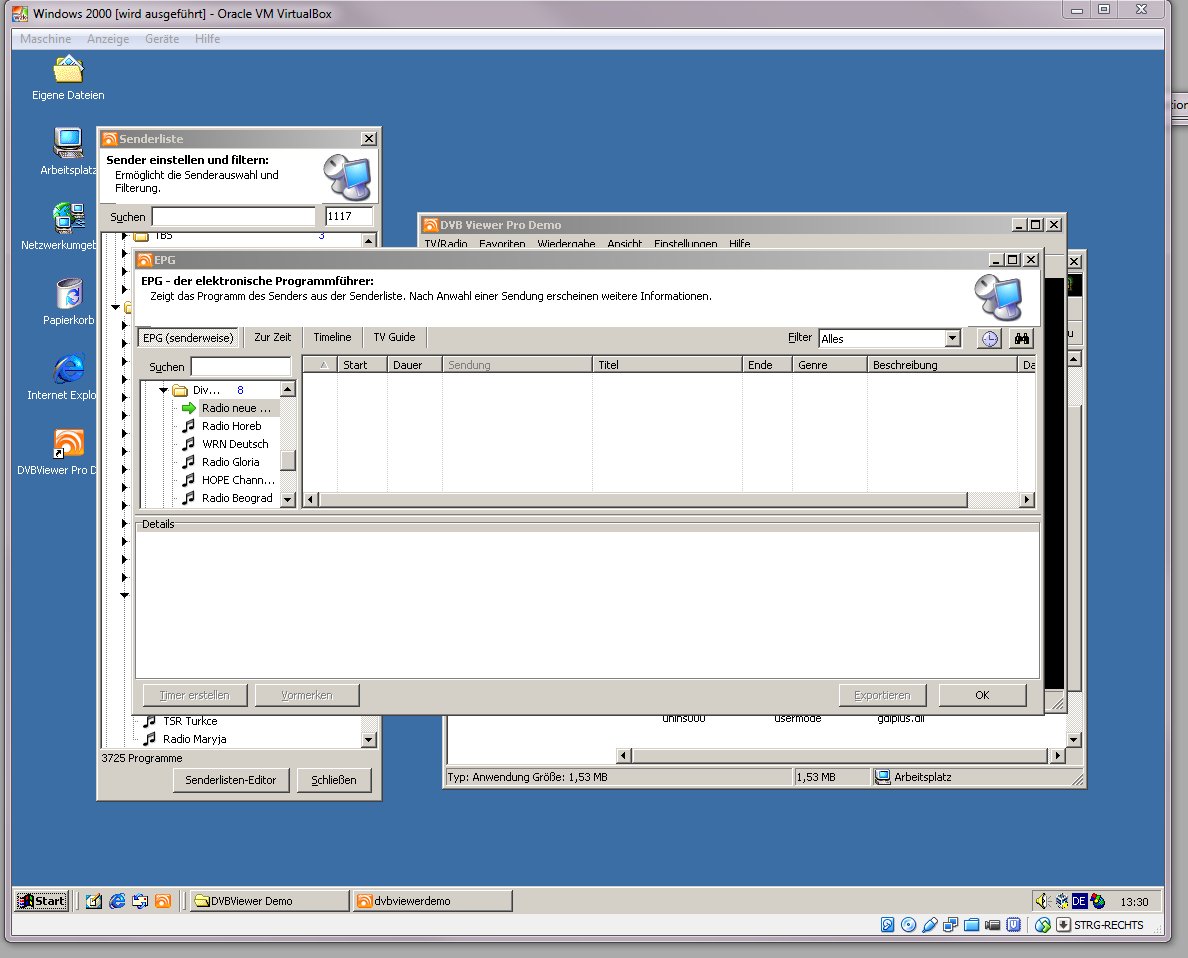Click Schließen in the Senderliste window
The width and height of the screenshot is (1188, 958).
click(x=334, y=780)
